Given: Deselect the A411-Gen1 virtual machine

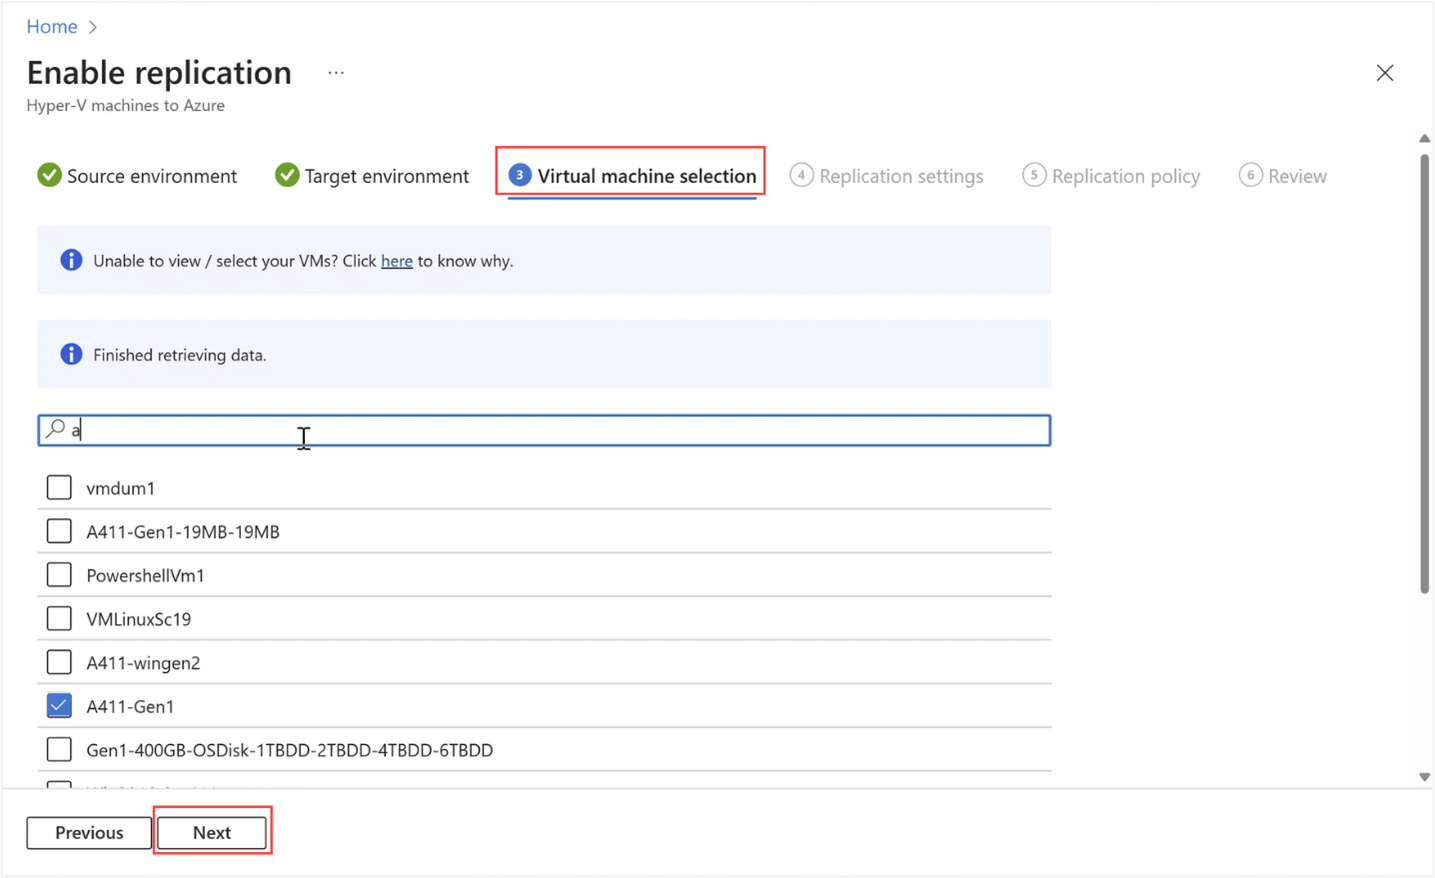Looking at the screenshot, I should coord(59,705).
